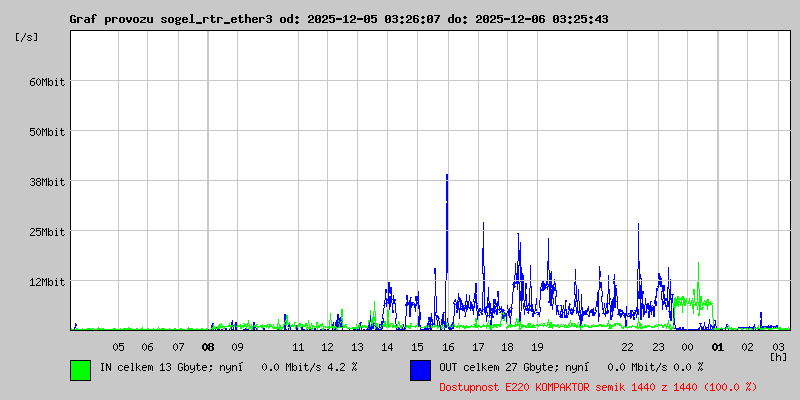Click the bold 08 hour marker
The image size is (800, 400).
tap(208, 347)
